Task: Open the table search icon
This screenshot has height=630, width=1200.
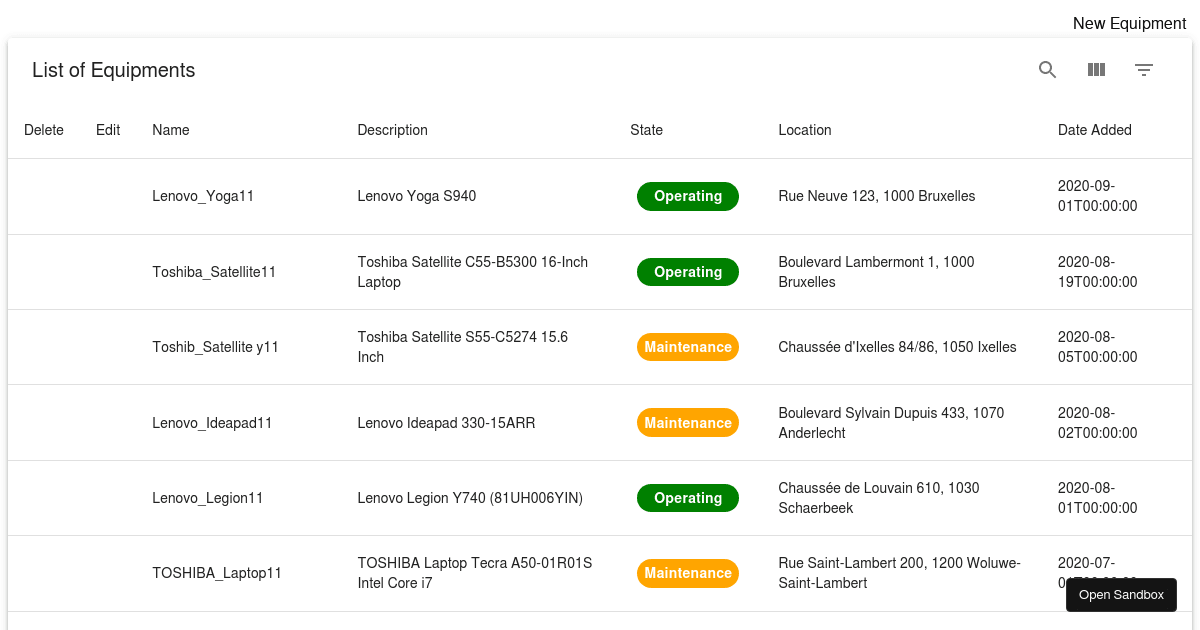Action: coord(1047,70)
